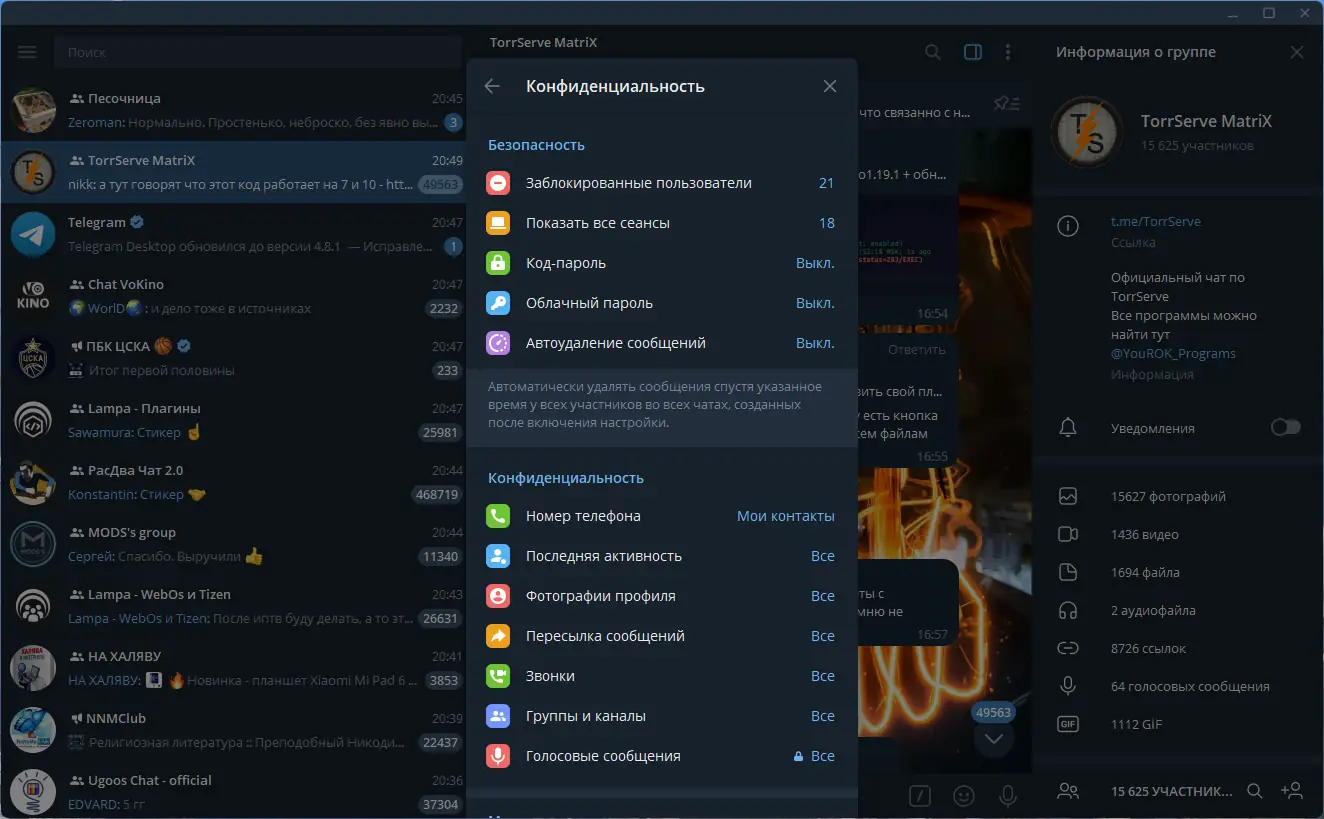Click the video camera icon in group info
Image resolution: width=1324 pixels, height=819 pixels.
click(x=1068, y=534)
